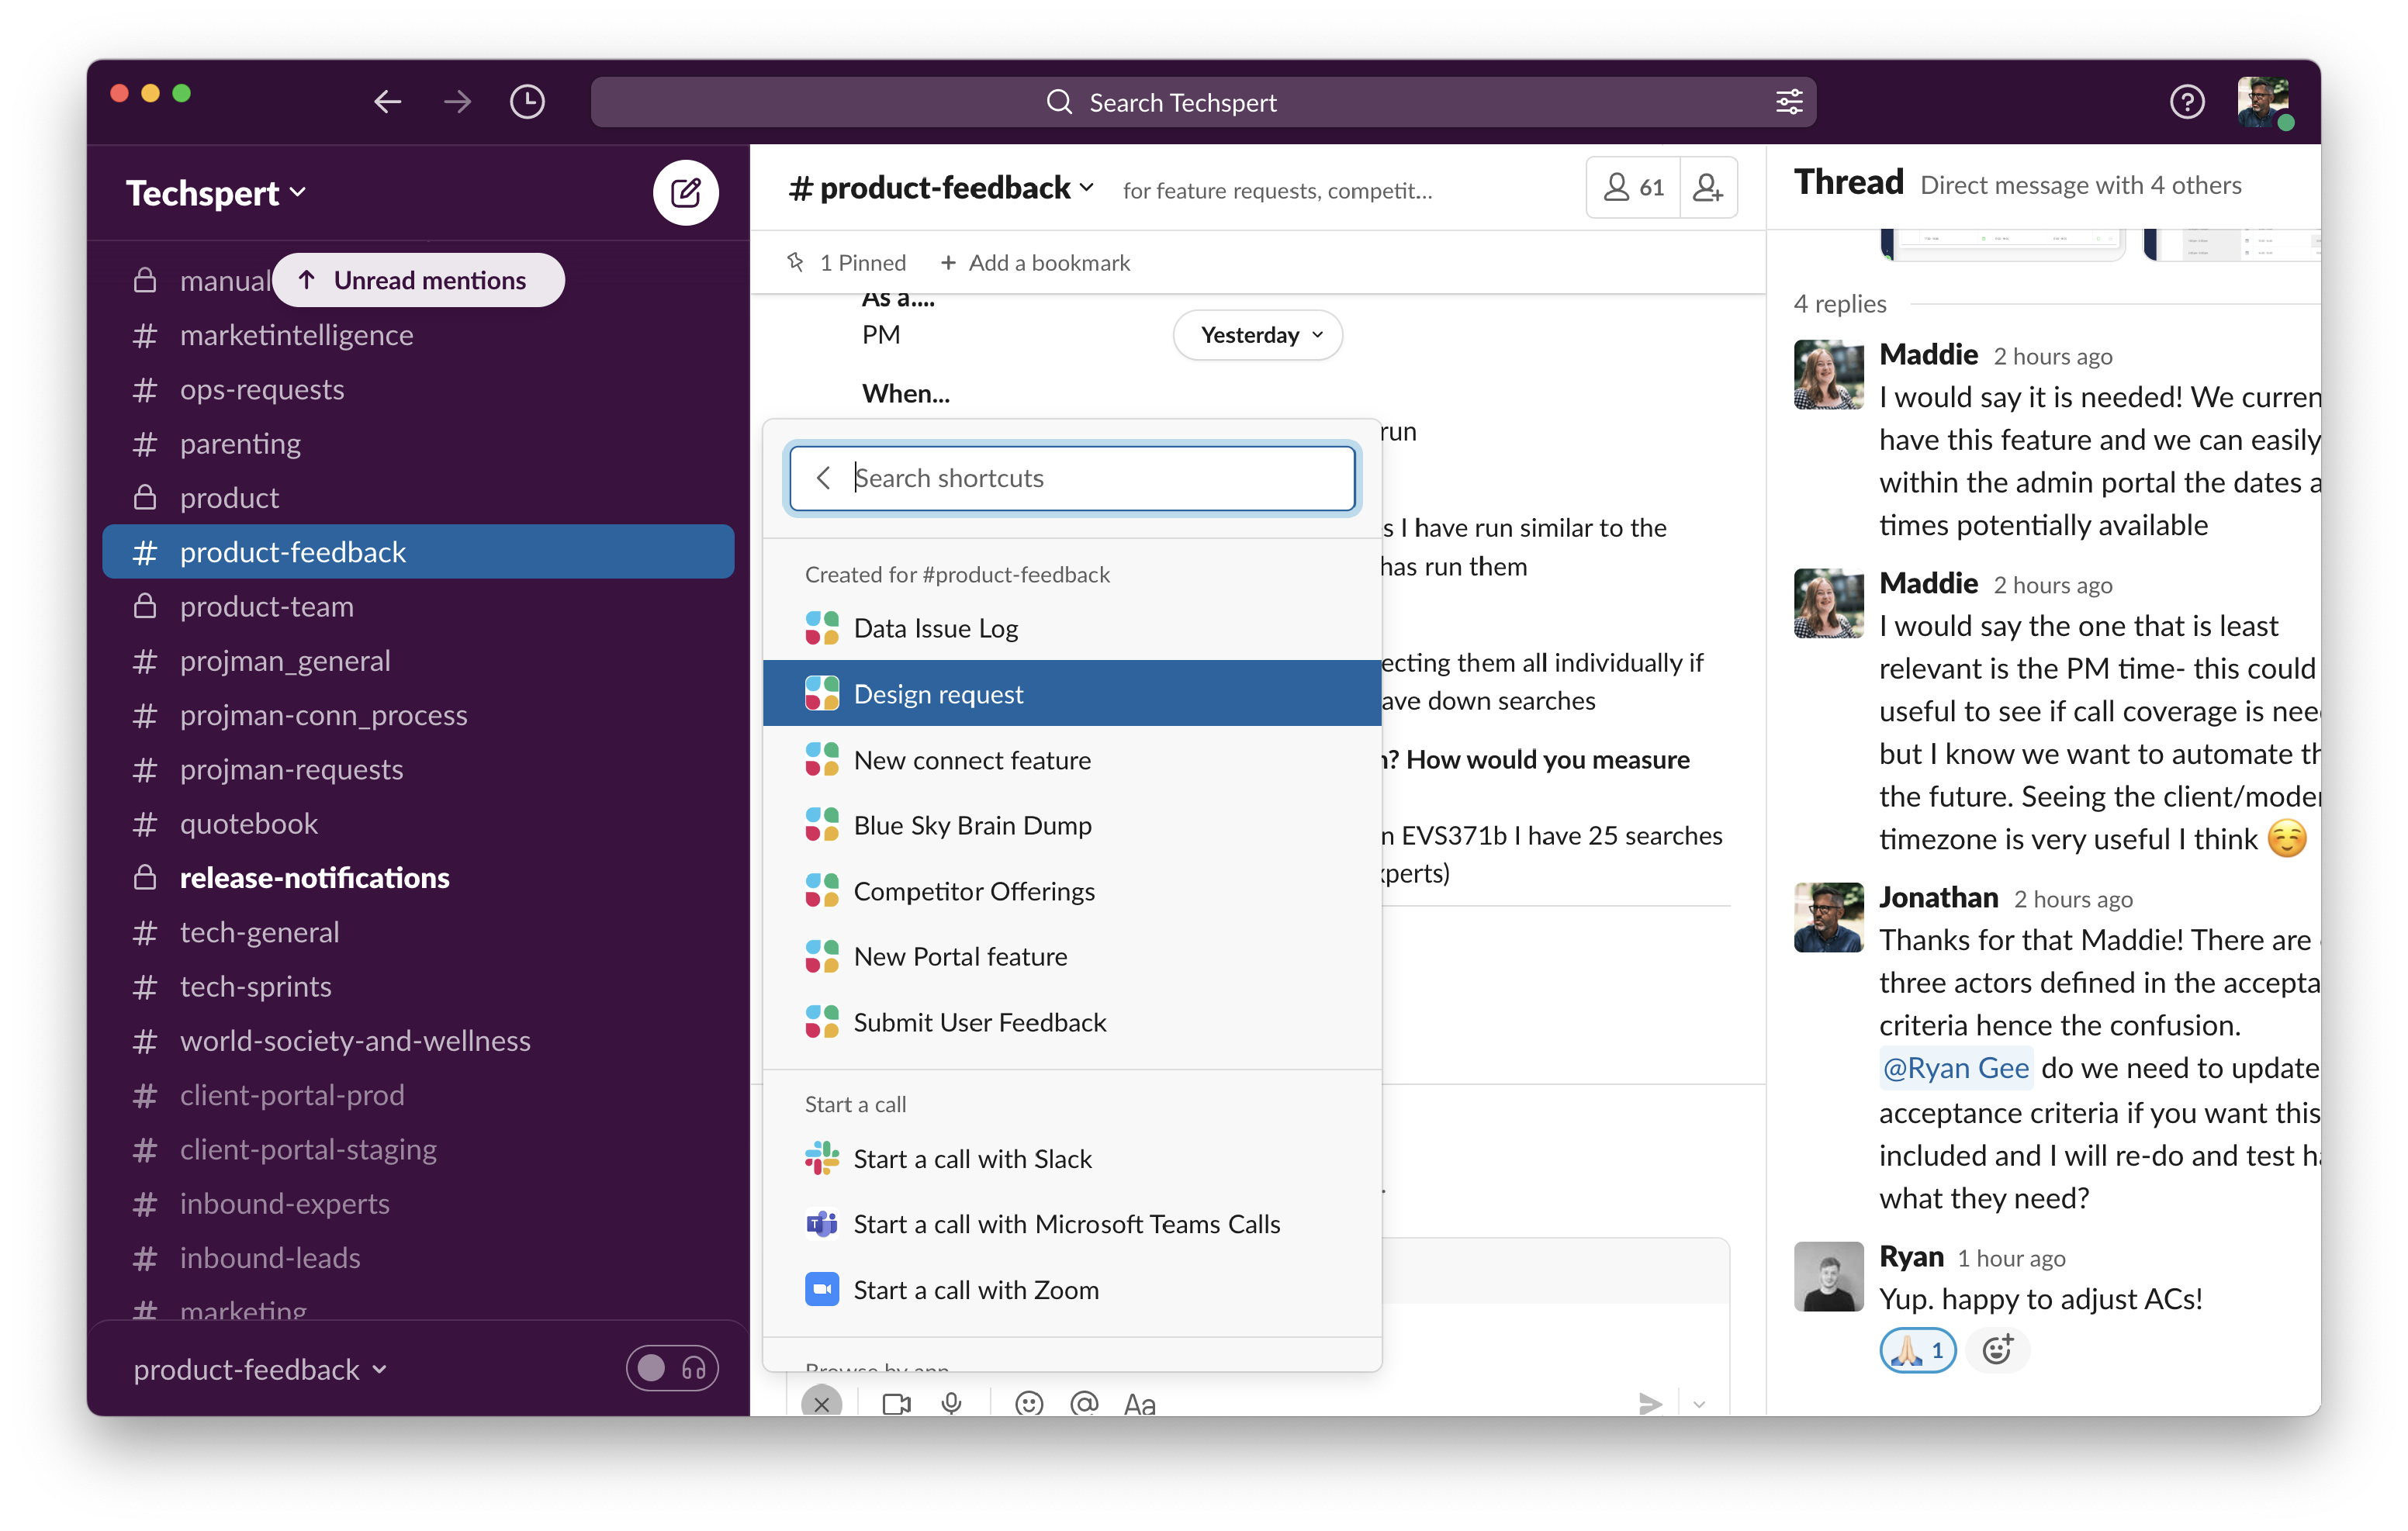Open the tech-sprints channel
Screen dimensions: 2408x1531
(418, 986)
